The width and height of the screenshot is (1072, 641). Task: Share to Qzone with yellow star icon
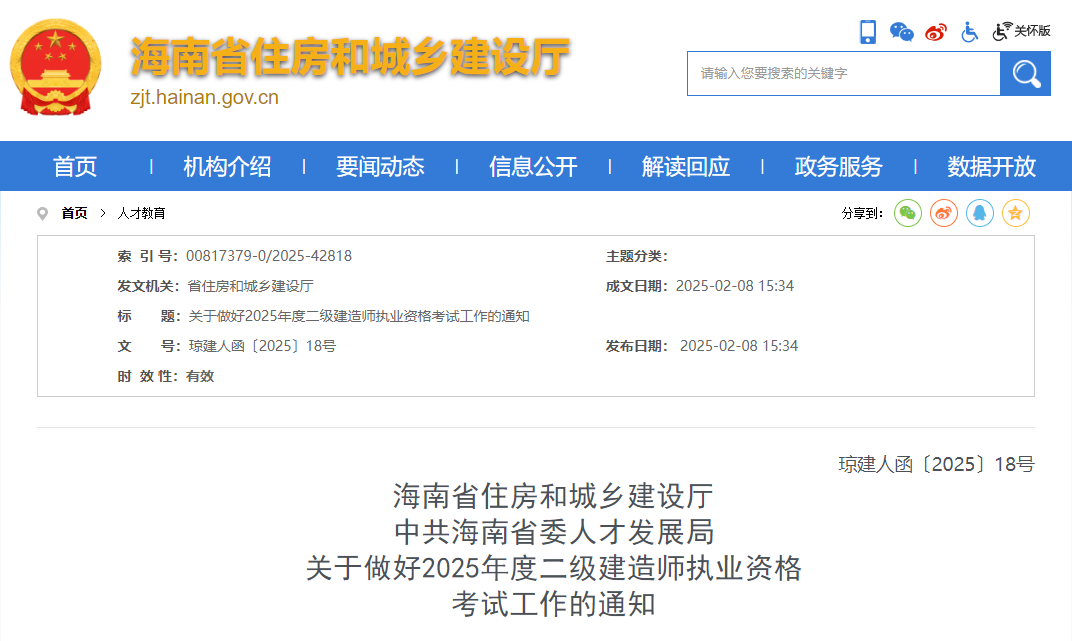pyautogui.click(x=1015, y=213)
